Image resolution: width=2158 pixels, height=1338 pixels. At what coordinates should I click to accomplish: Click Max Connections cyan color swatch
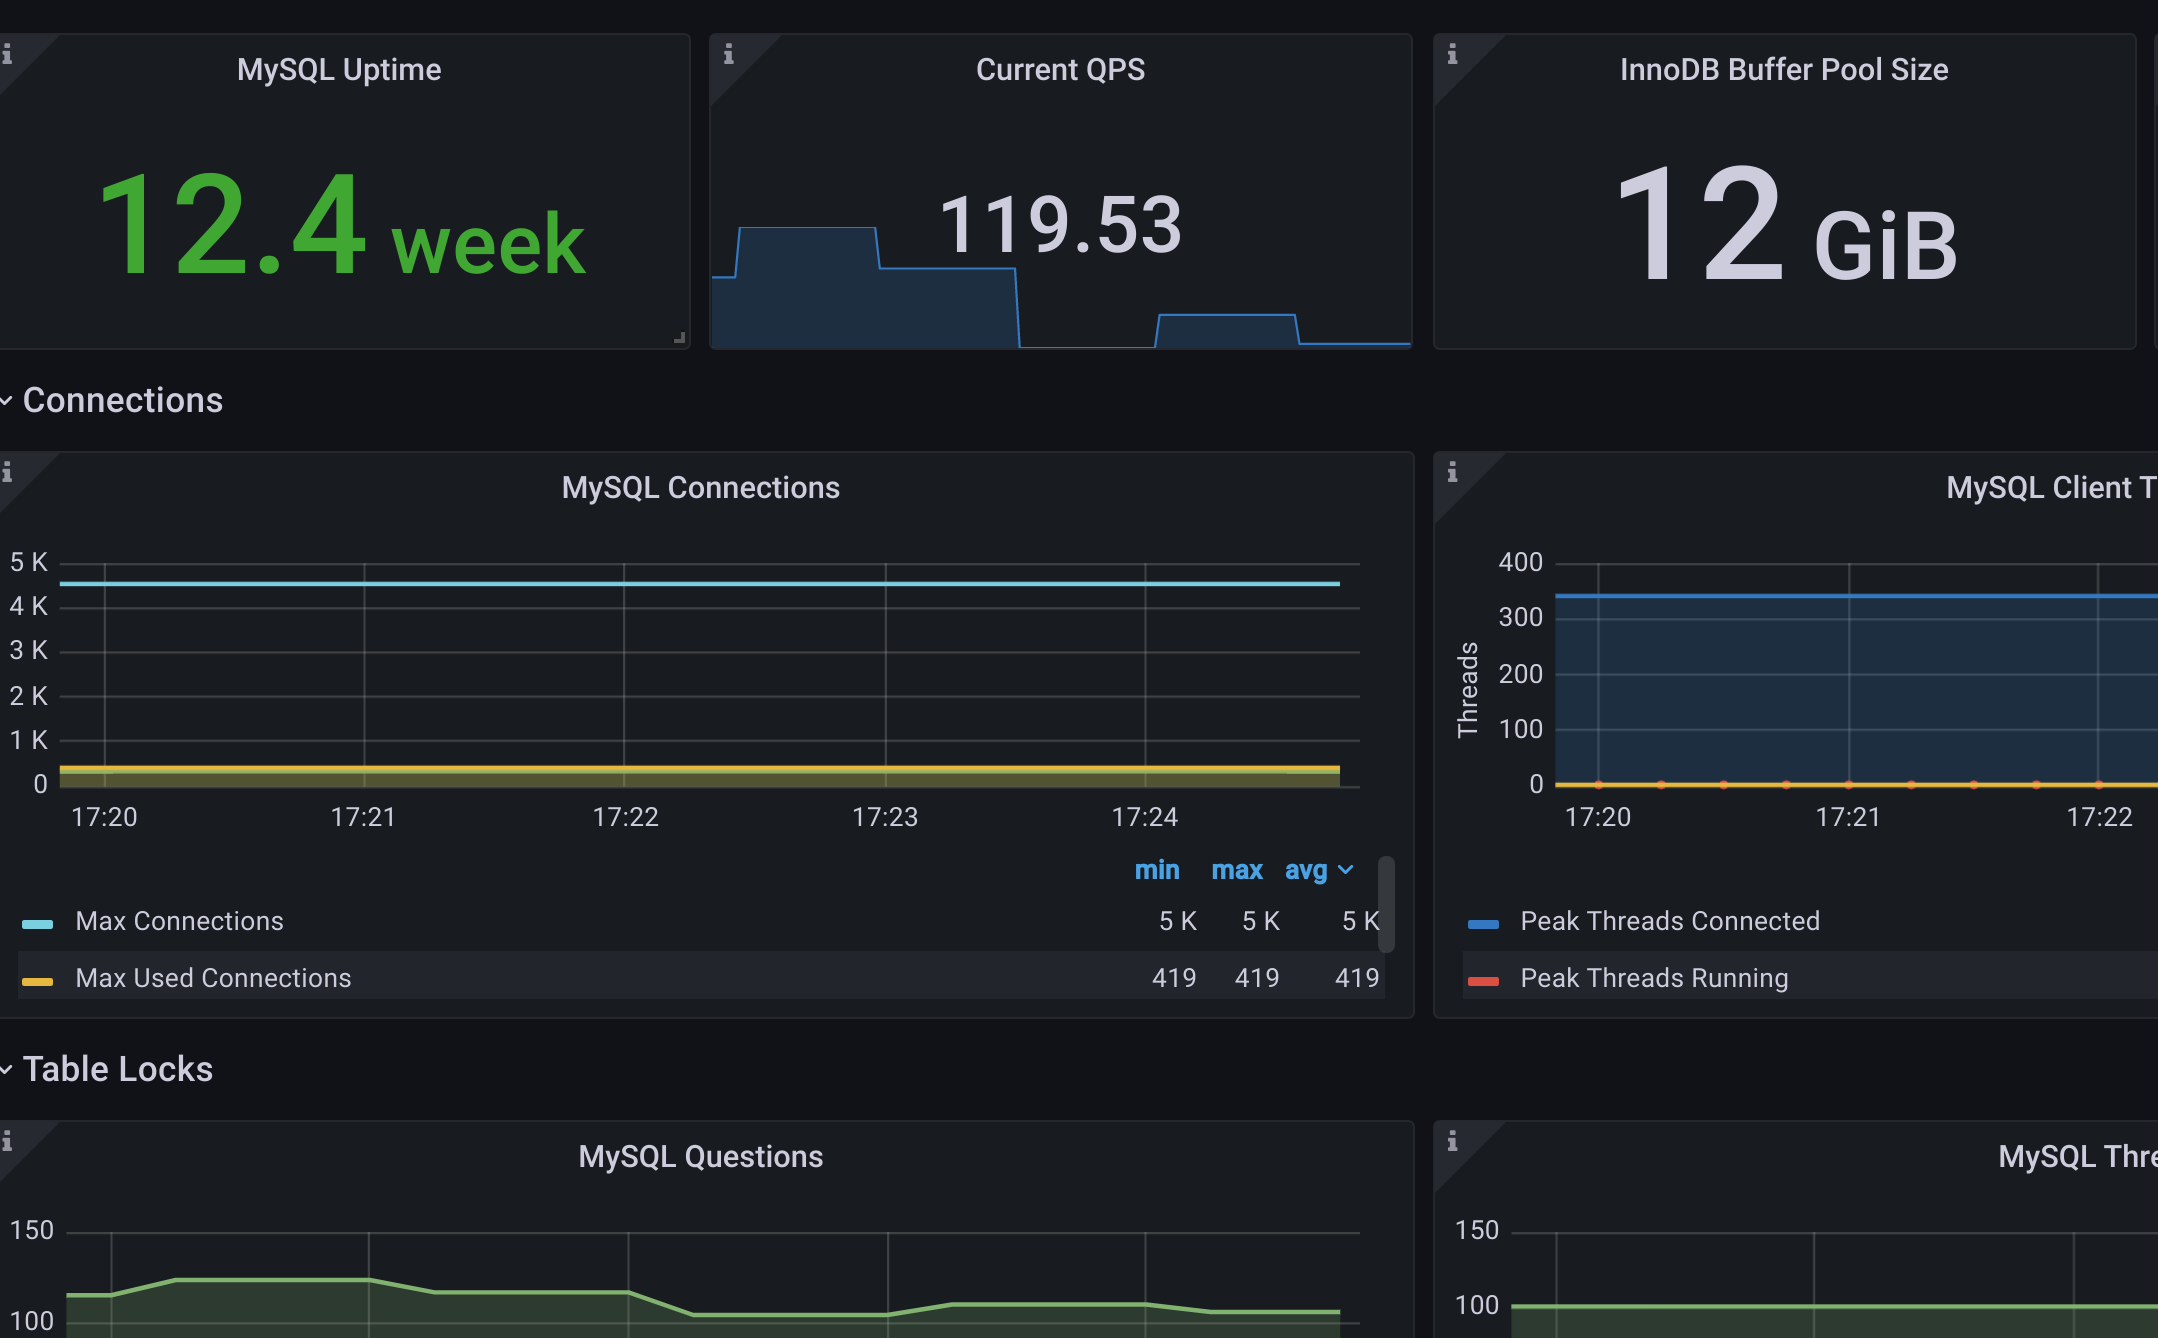(x=37, y=924)
